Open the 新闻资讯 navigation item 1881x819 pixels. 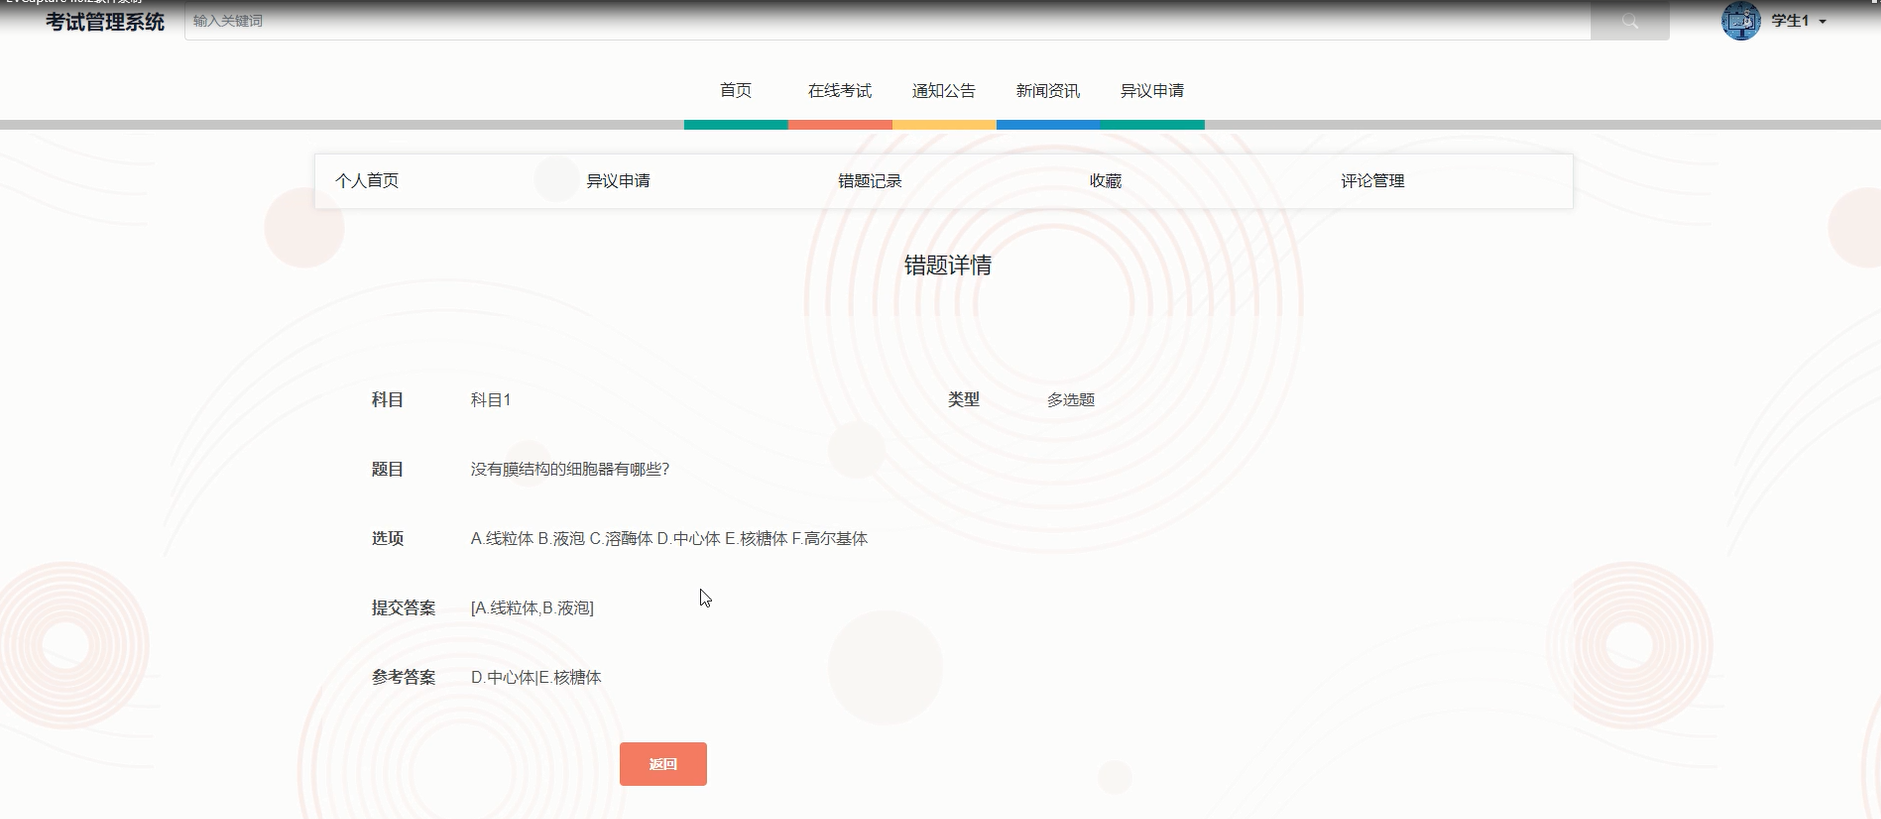(1048, 90)
